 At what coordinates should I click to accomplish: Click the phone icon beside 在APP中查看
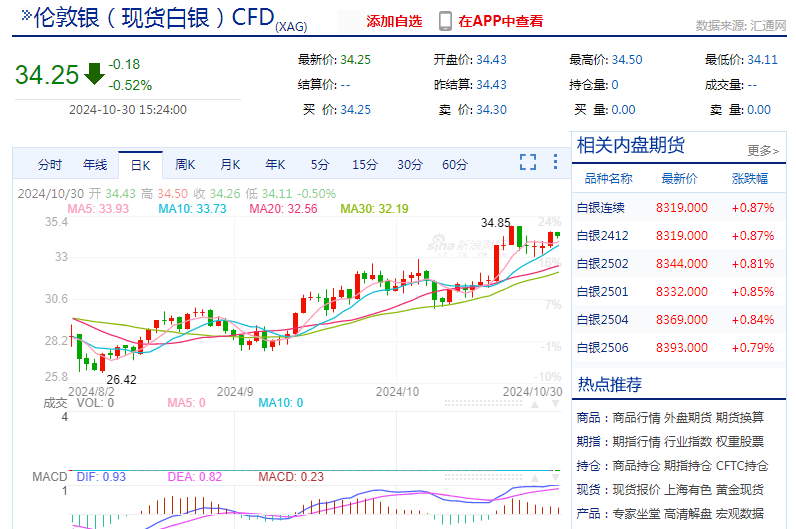point(445,21)
